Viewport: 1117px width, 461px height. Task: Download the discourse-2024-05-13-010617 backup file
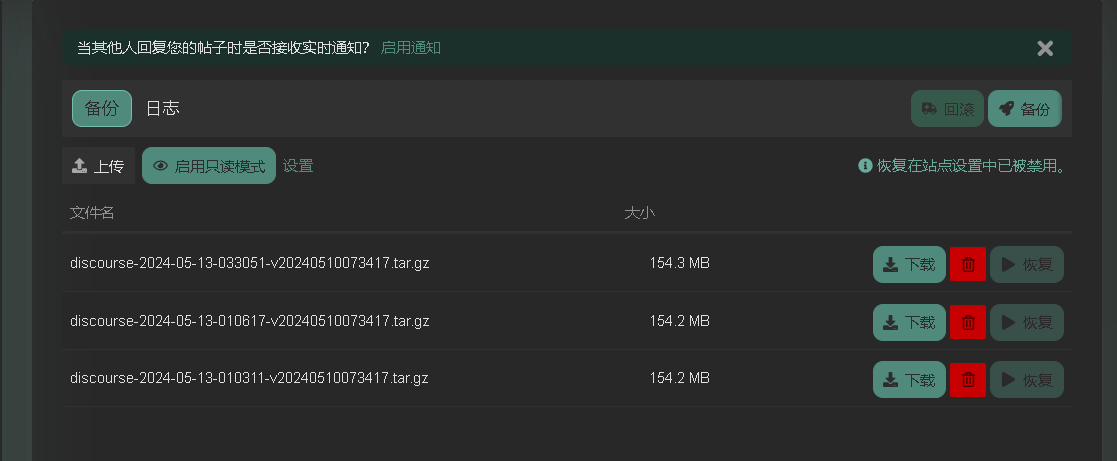[909, 322]
